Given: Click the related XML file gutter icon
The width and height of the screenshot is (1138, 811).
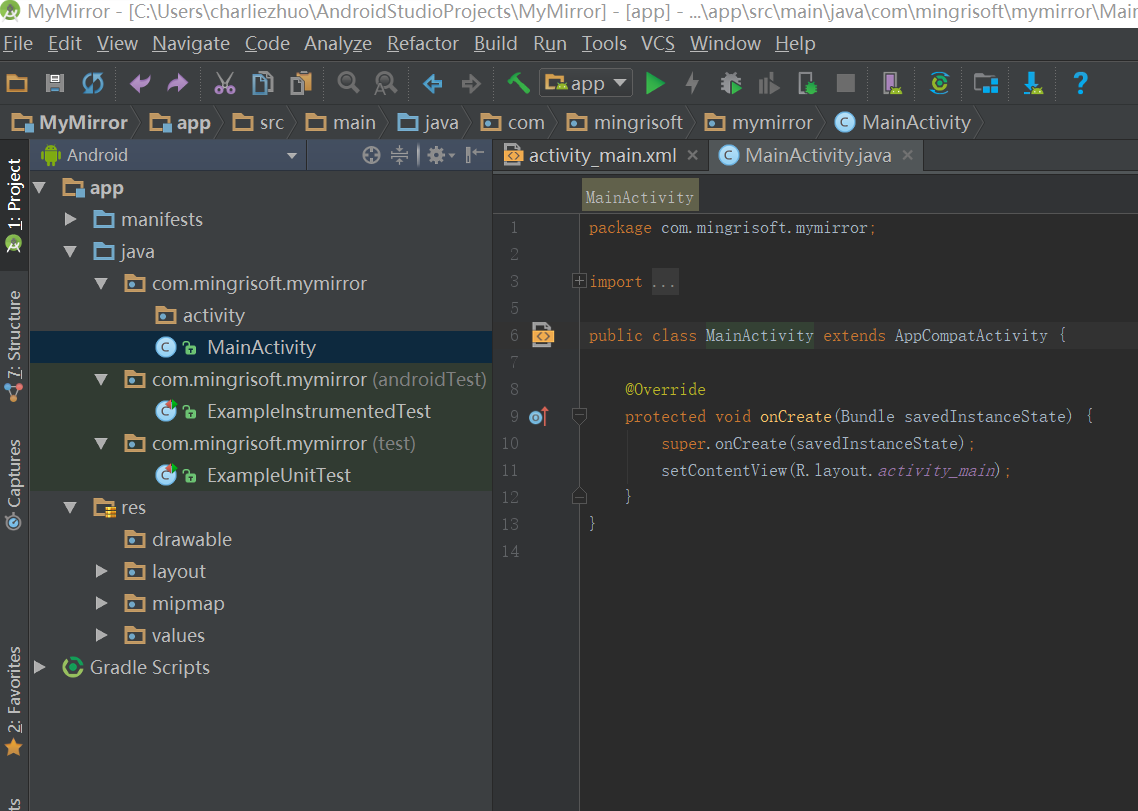Looking at the screenshot, I should (543, 335).
